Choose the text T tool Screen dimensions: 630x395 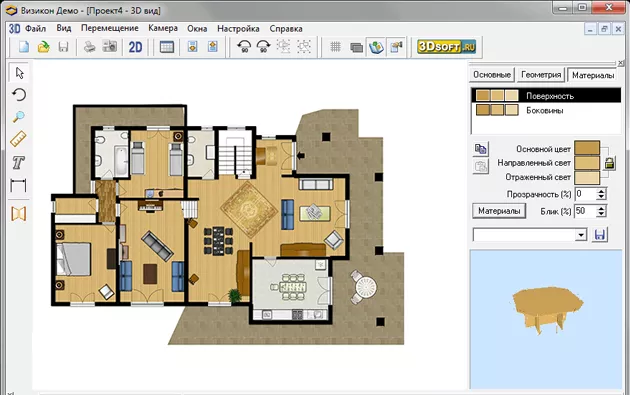coord(18,162)
